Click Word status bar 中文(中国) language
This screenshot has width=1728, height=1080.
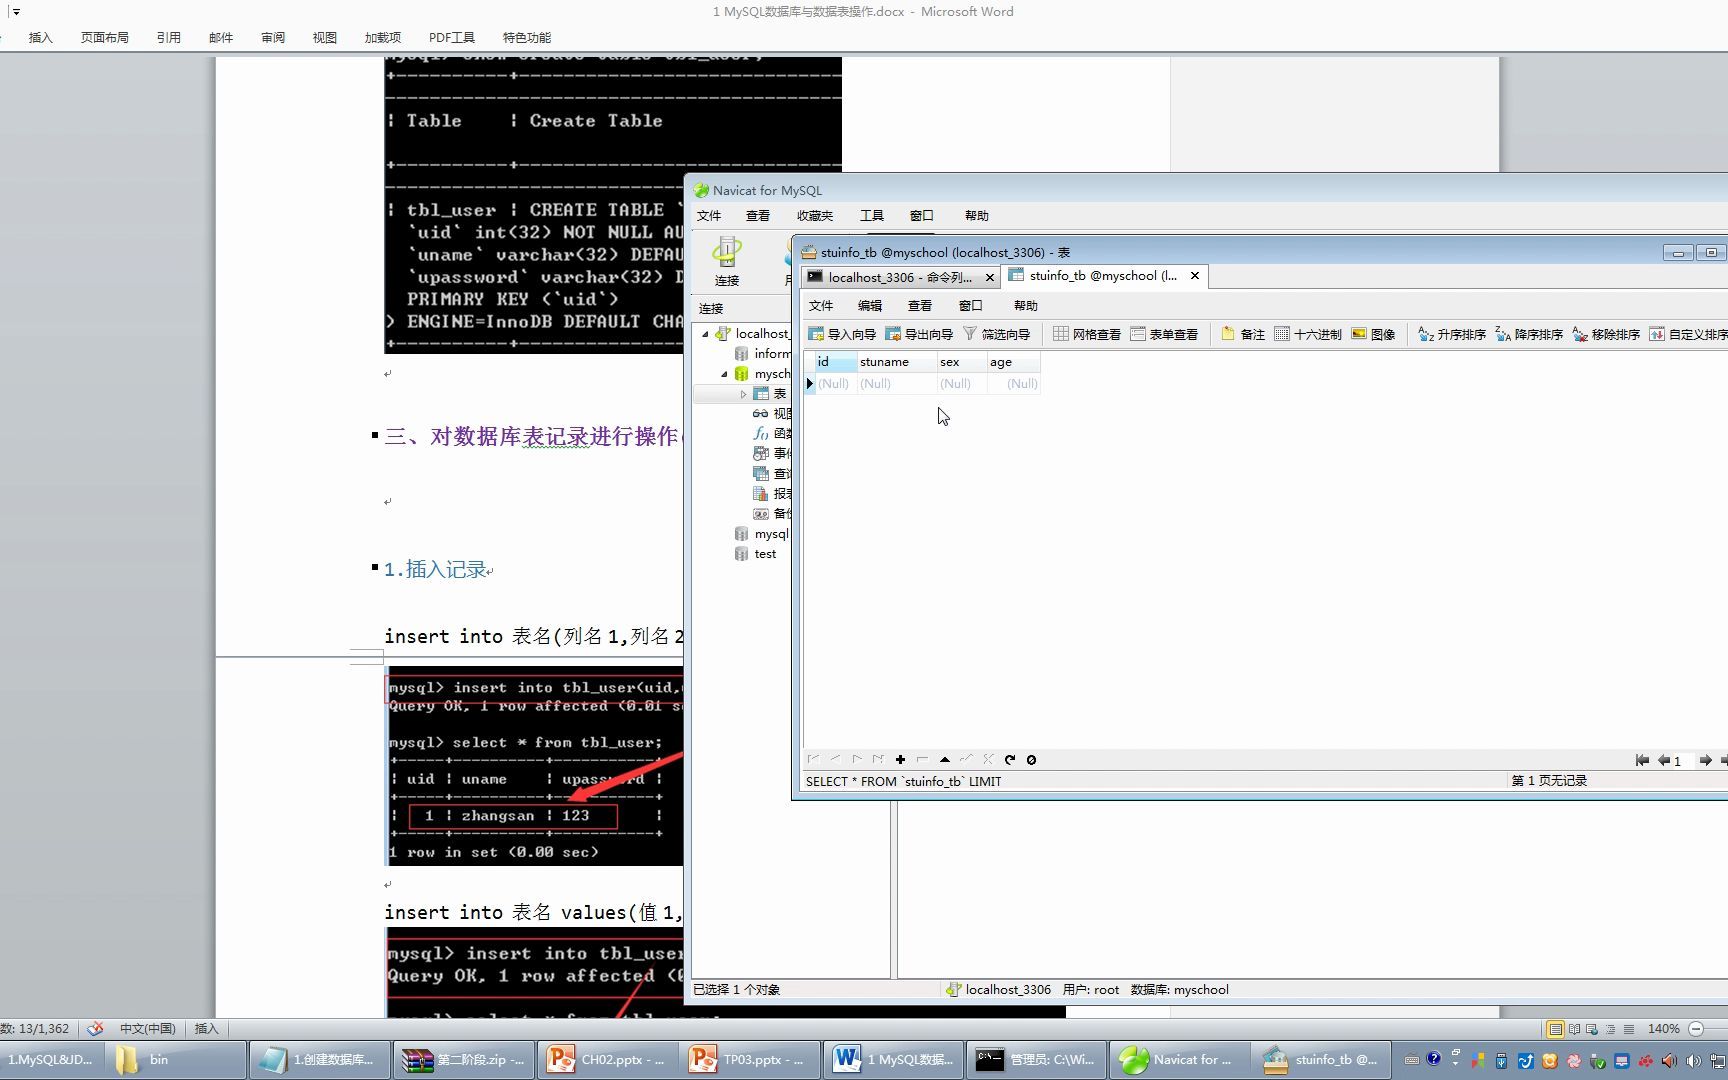pos(147,1028)
